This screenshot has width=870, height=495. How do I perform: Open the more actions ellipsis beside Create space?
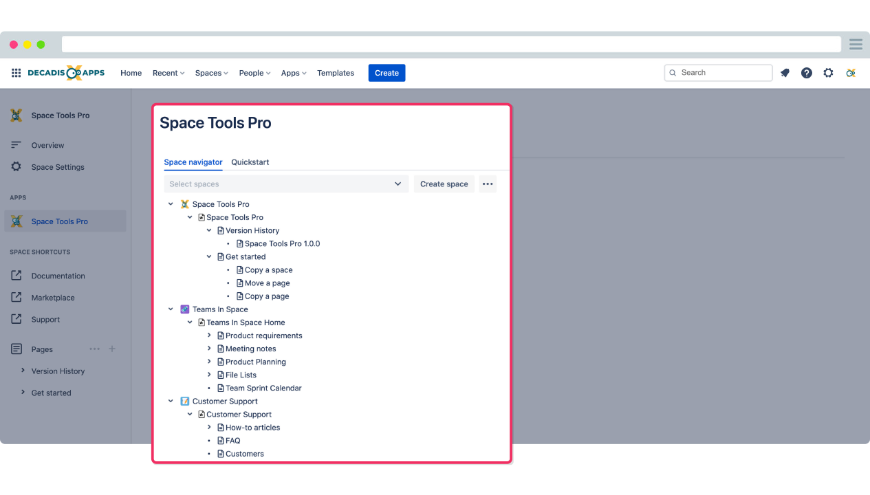(x=487, y=184)
